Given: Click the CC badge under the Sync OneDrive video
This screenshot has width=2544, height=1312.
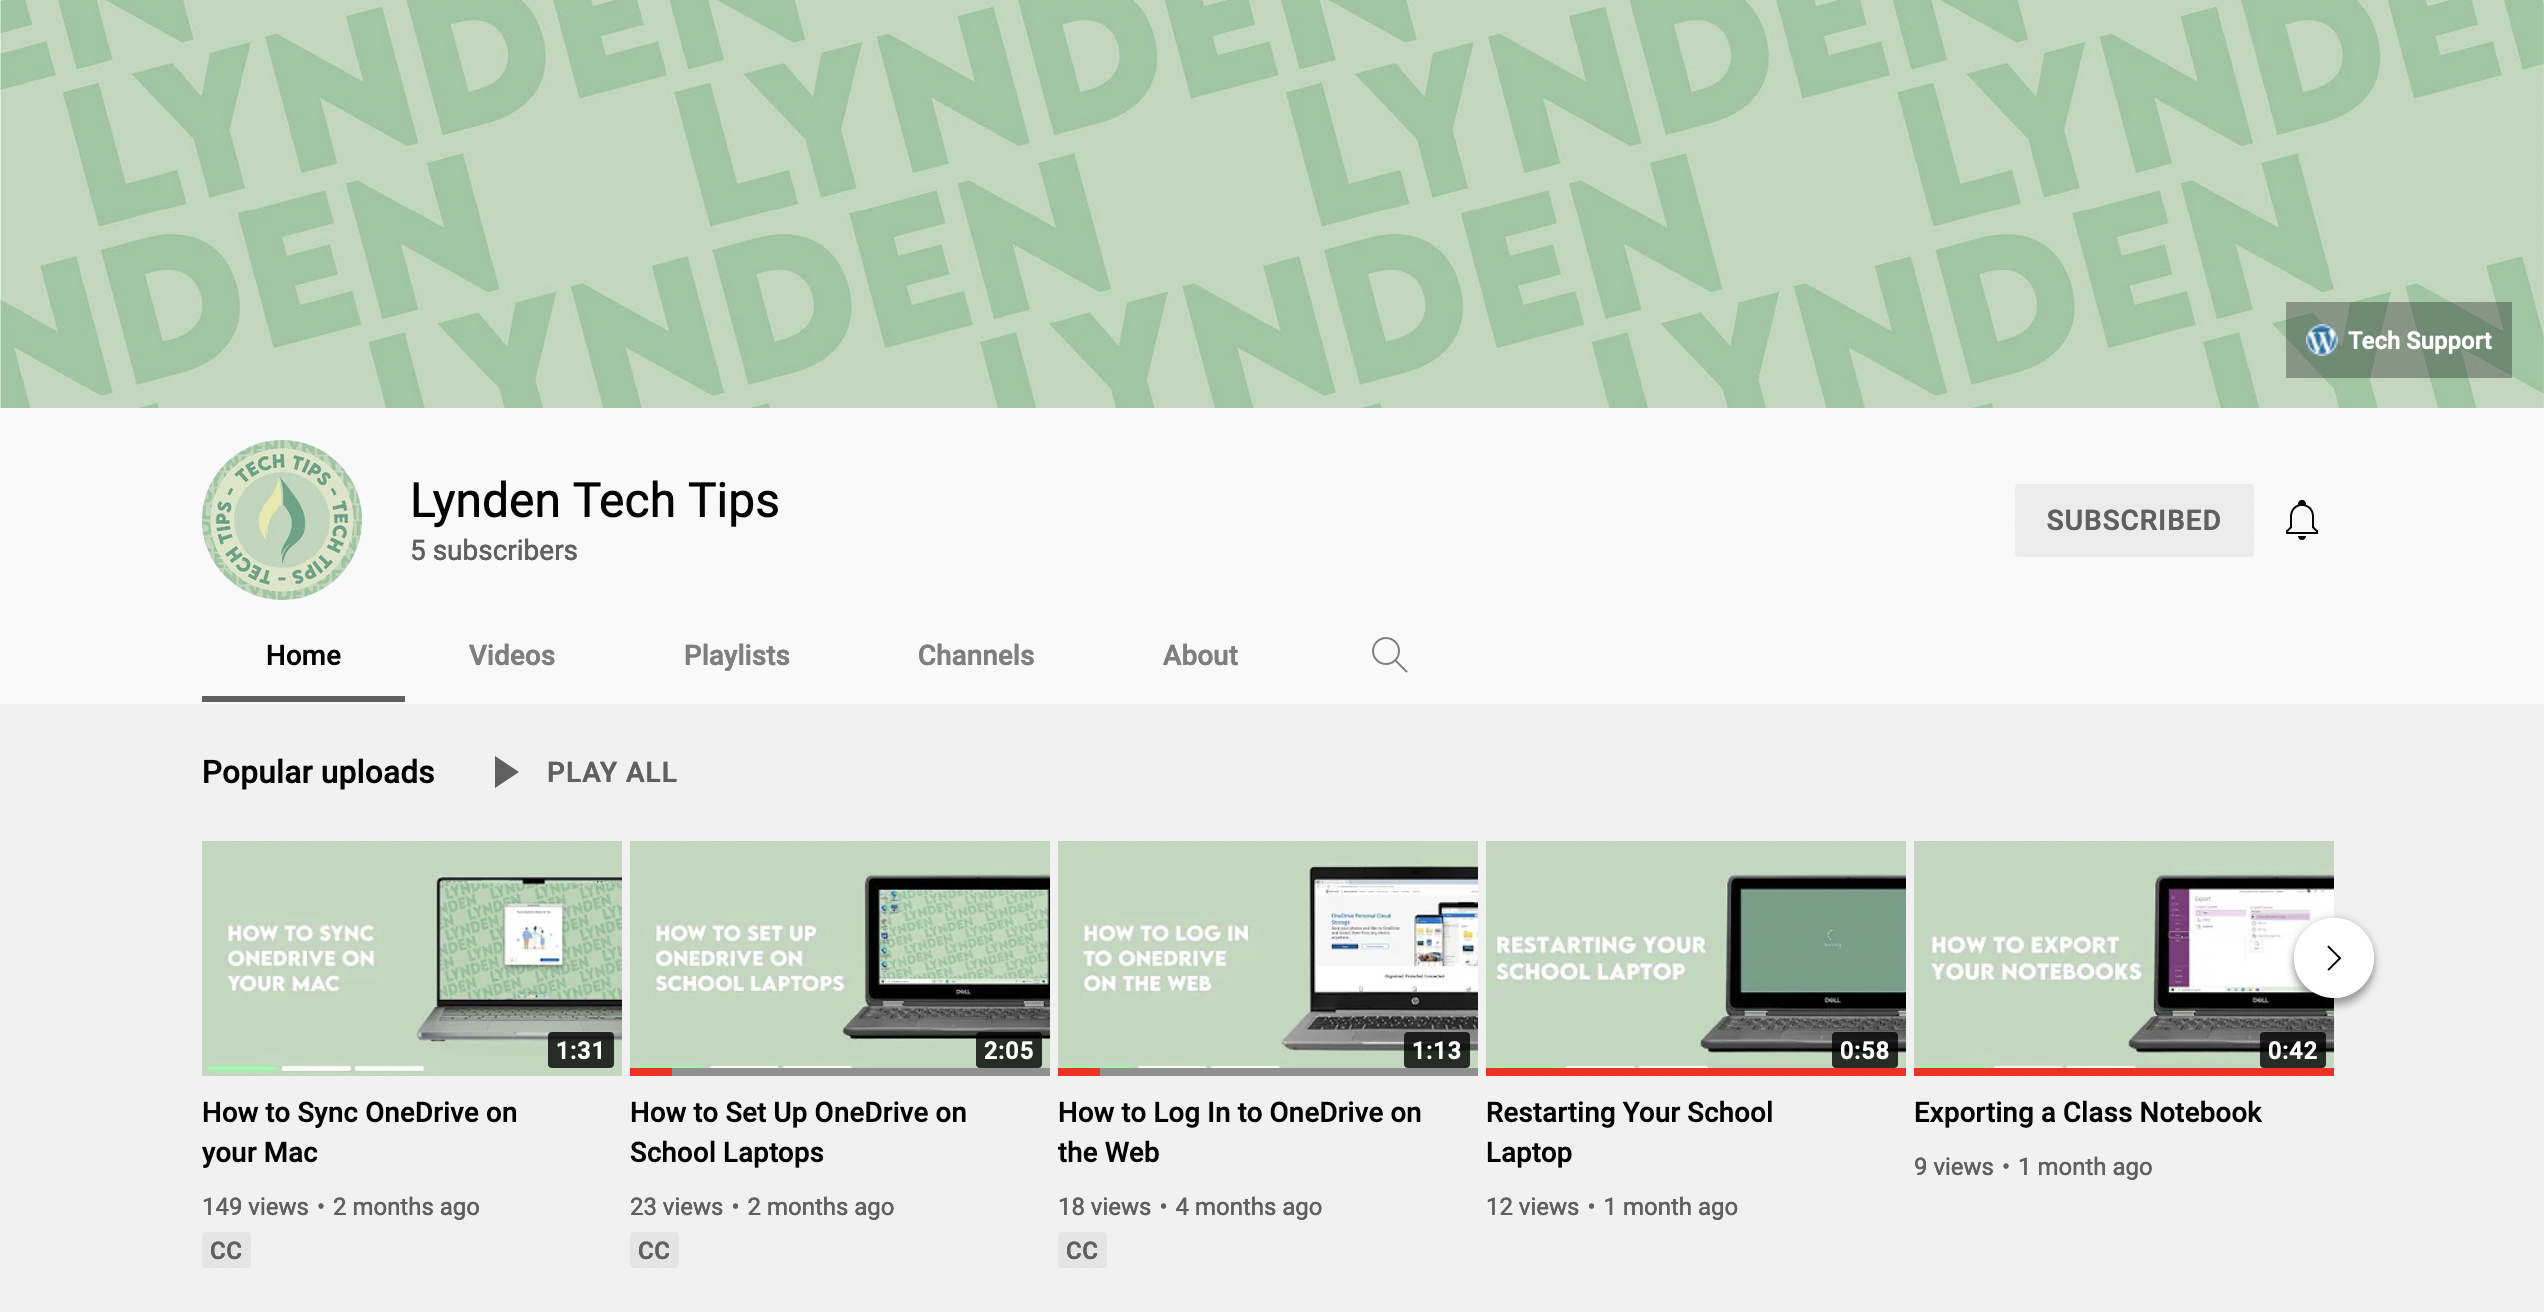Looking at the screenshot, I should pos(226,1250).
